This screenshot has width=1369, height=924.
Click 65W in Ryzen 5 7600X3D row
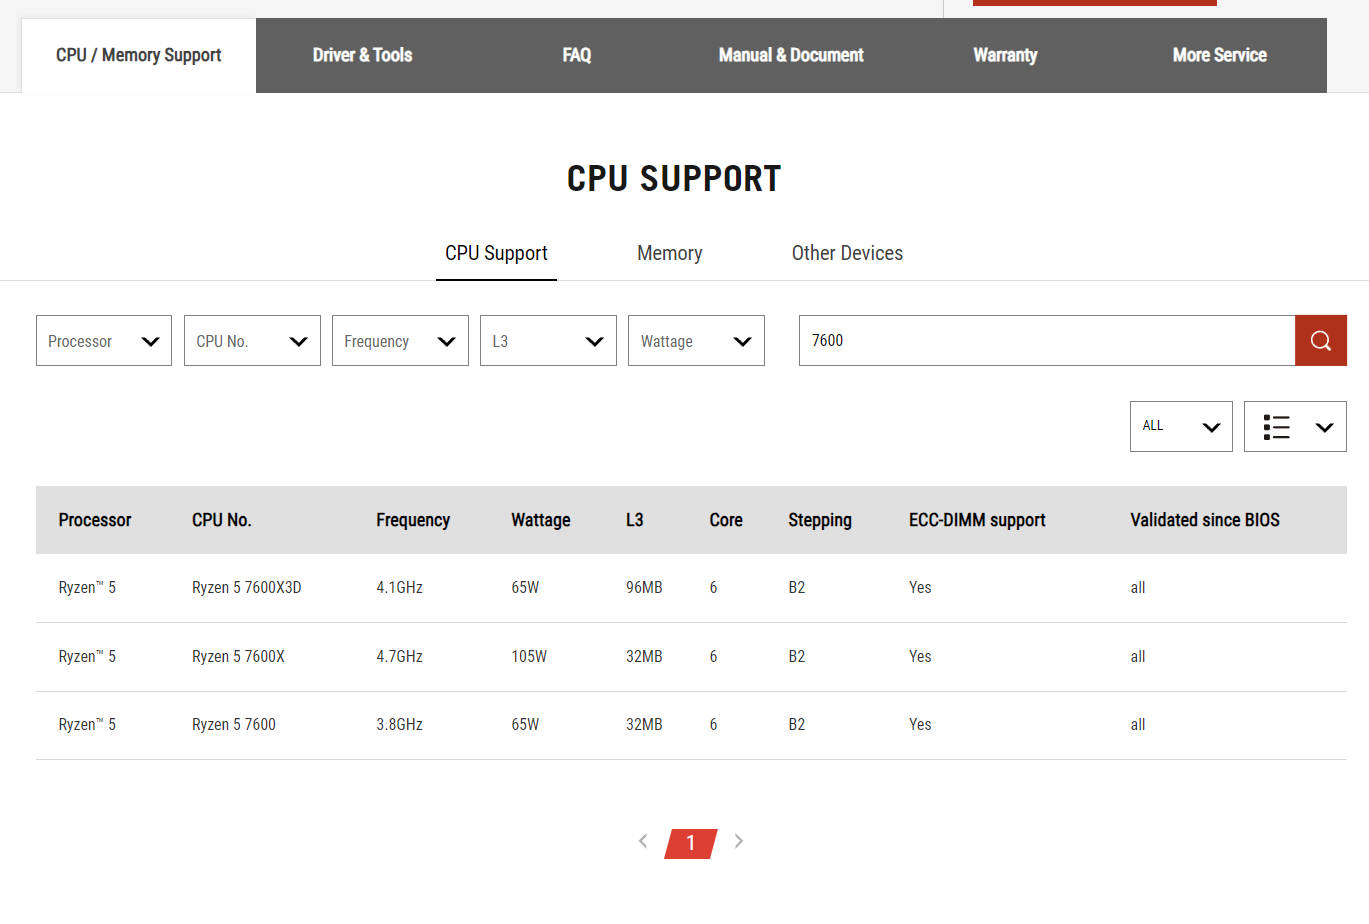click(525, 588)
